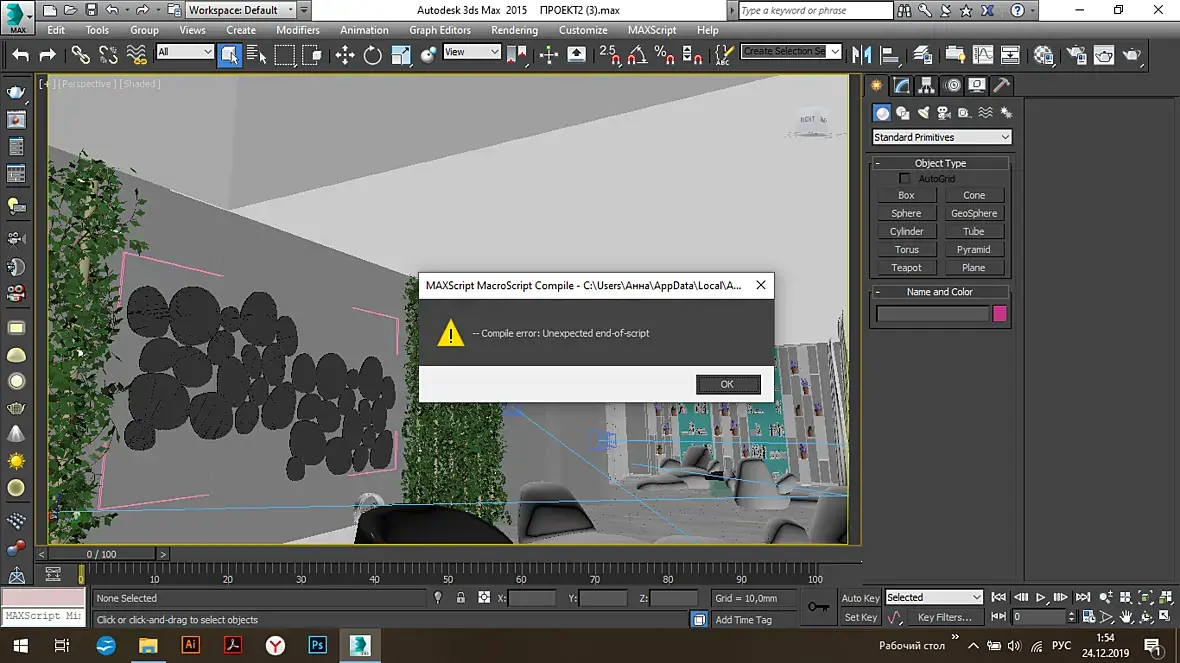Click the pink object color swatch
The width and height of the screenshot is (1180, 663).
point(999,314)
